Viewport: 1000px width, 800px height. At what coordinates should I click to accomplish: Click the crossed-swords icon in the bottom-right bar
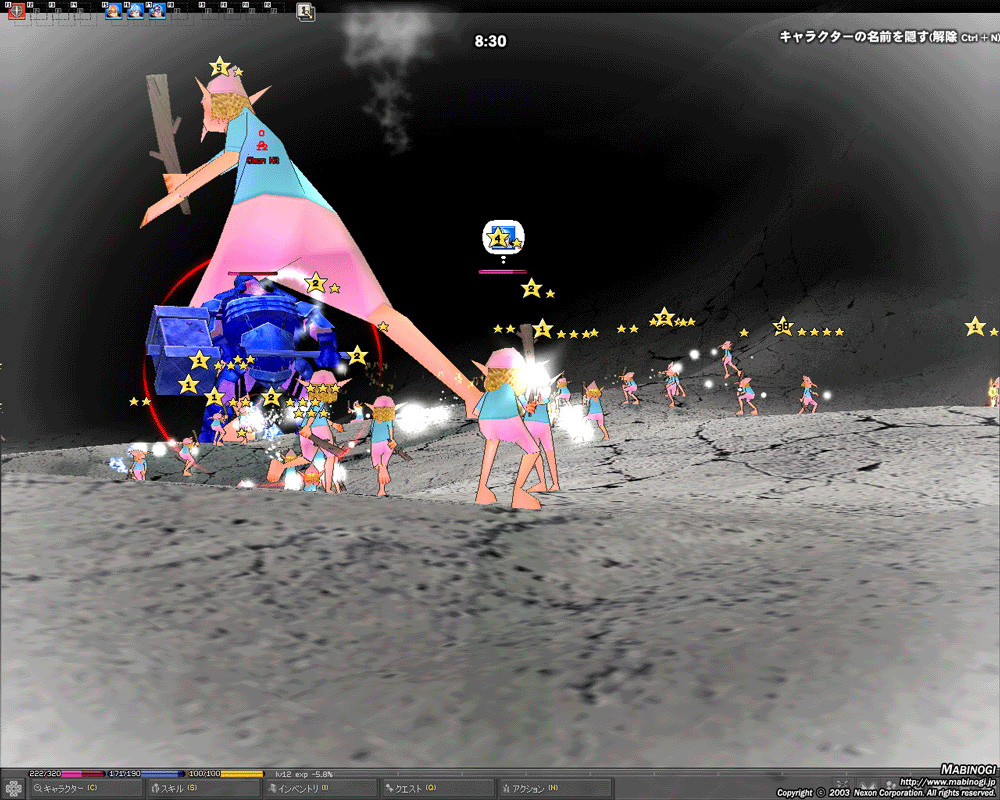tap(842, 784)
